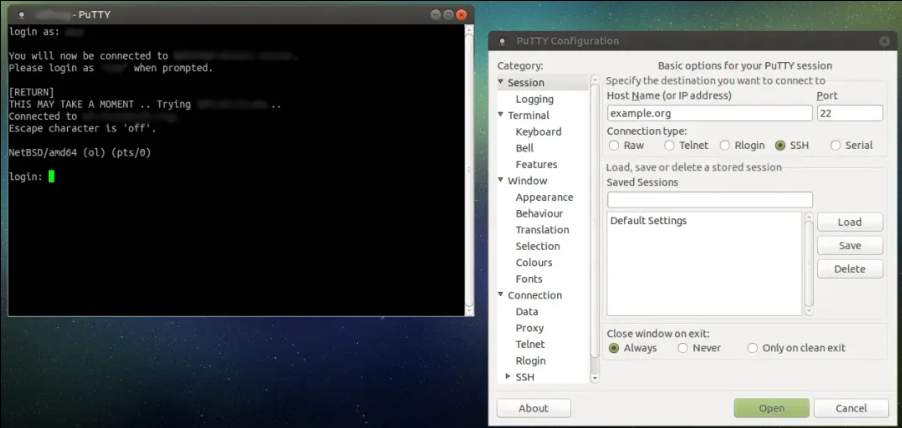This screenshot has width=902, height=428.
Task: Click the Delete session button
Action: point(850,269)
